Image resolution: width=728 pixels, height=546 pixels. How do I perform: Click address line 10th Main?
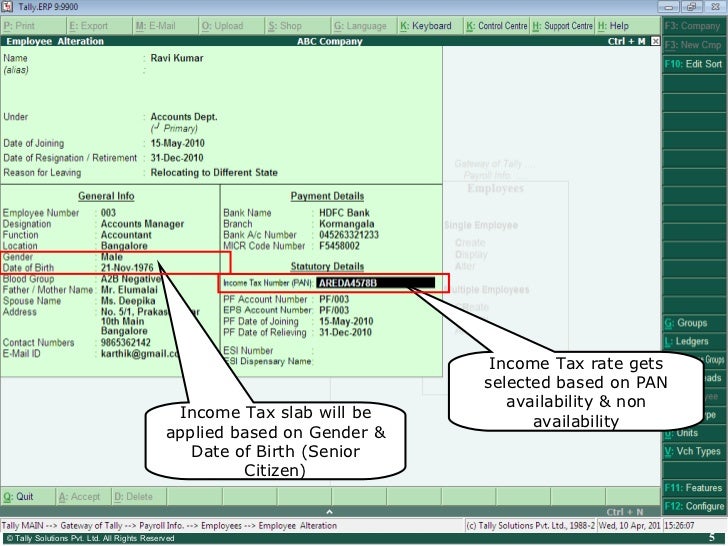point(123,321)
